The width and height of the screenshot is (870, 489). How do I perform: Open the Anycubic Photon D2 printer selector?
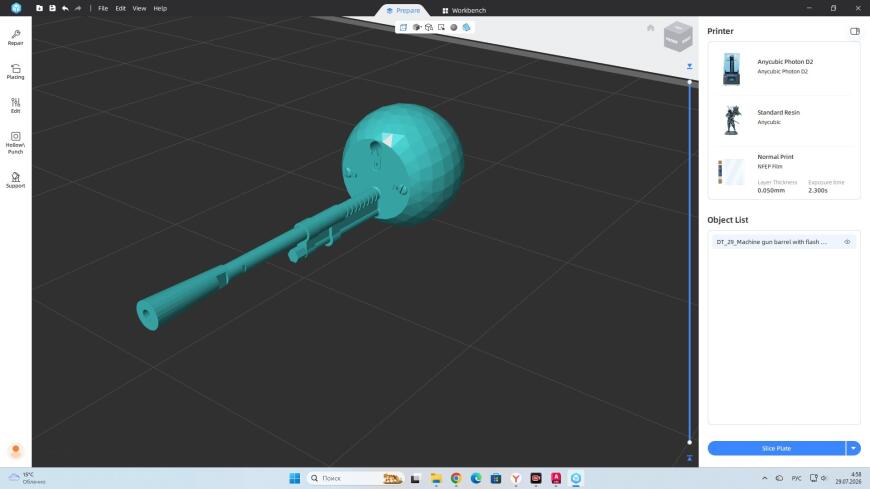pos(784,68)
